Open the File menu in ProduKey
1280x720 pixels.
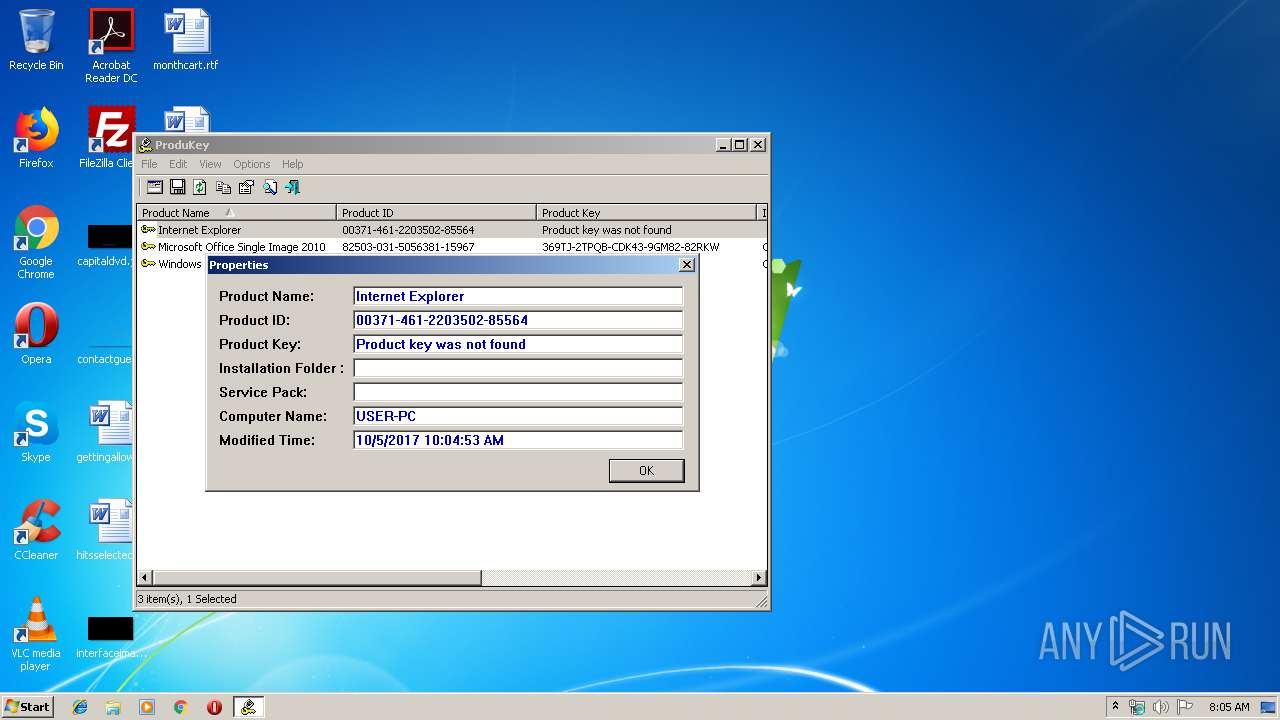coord(149,164)
